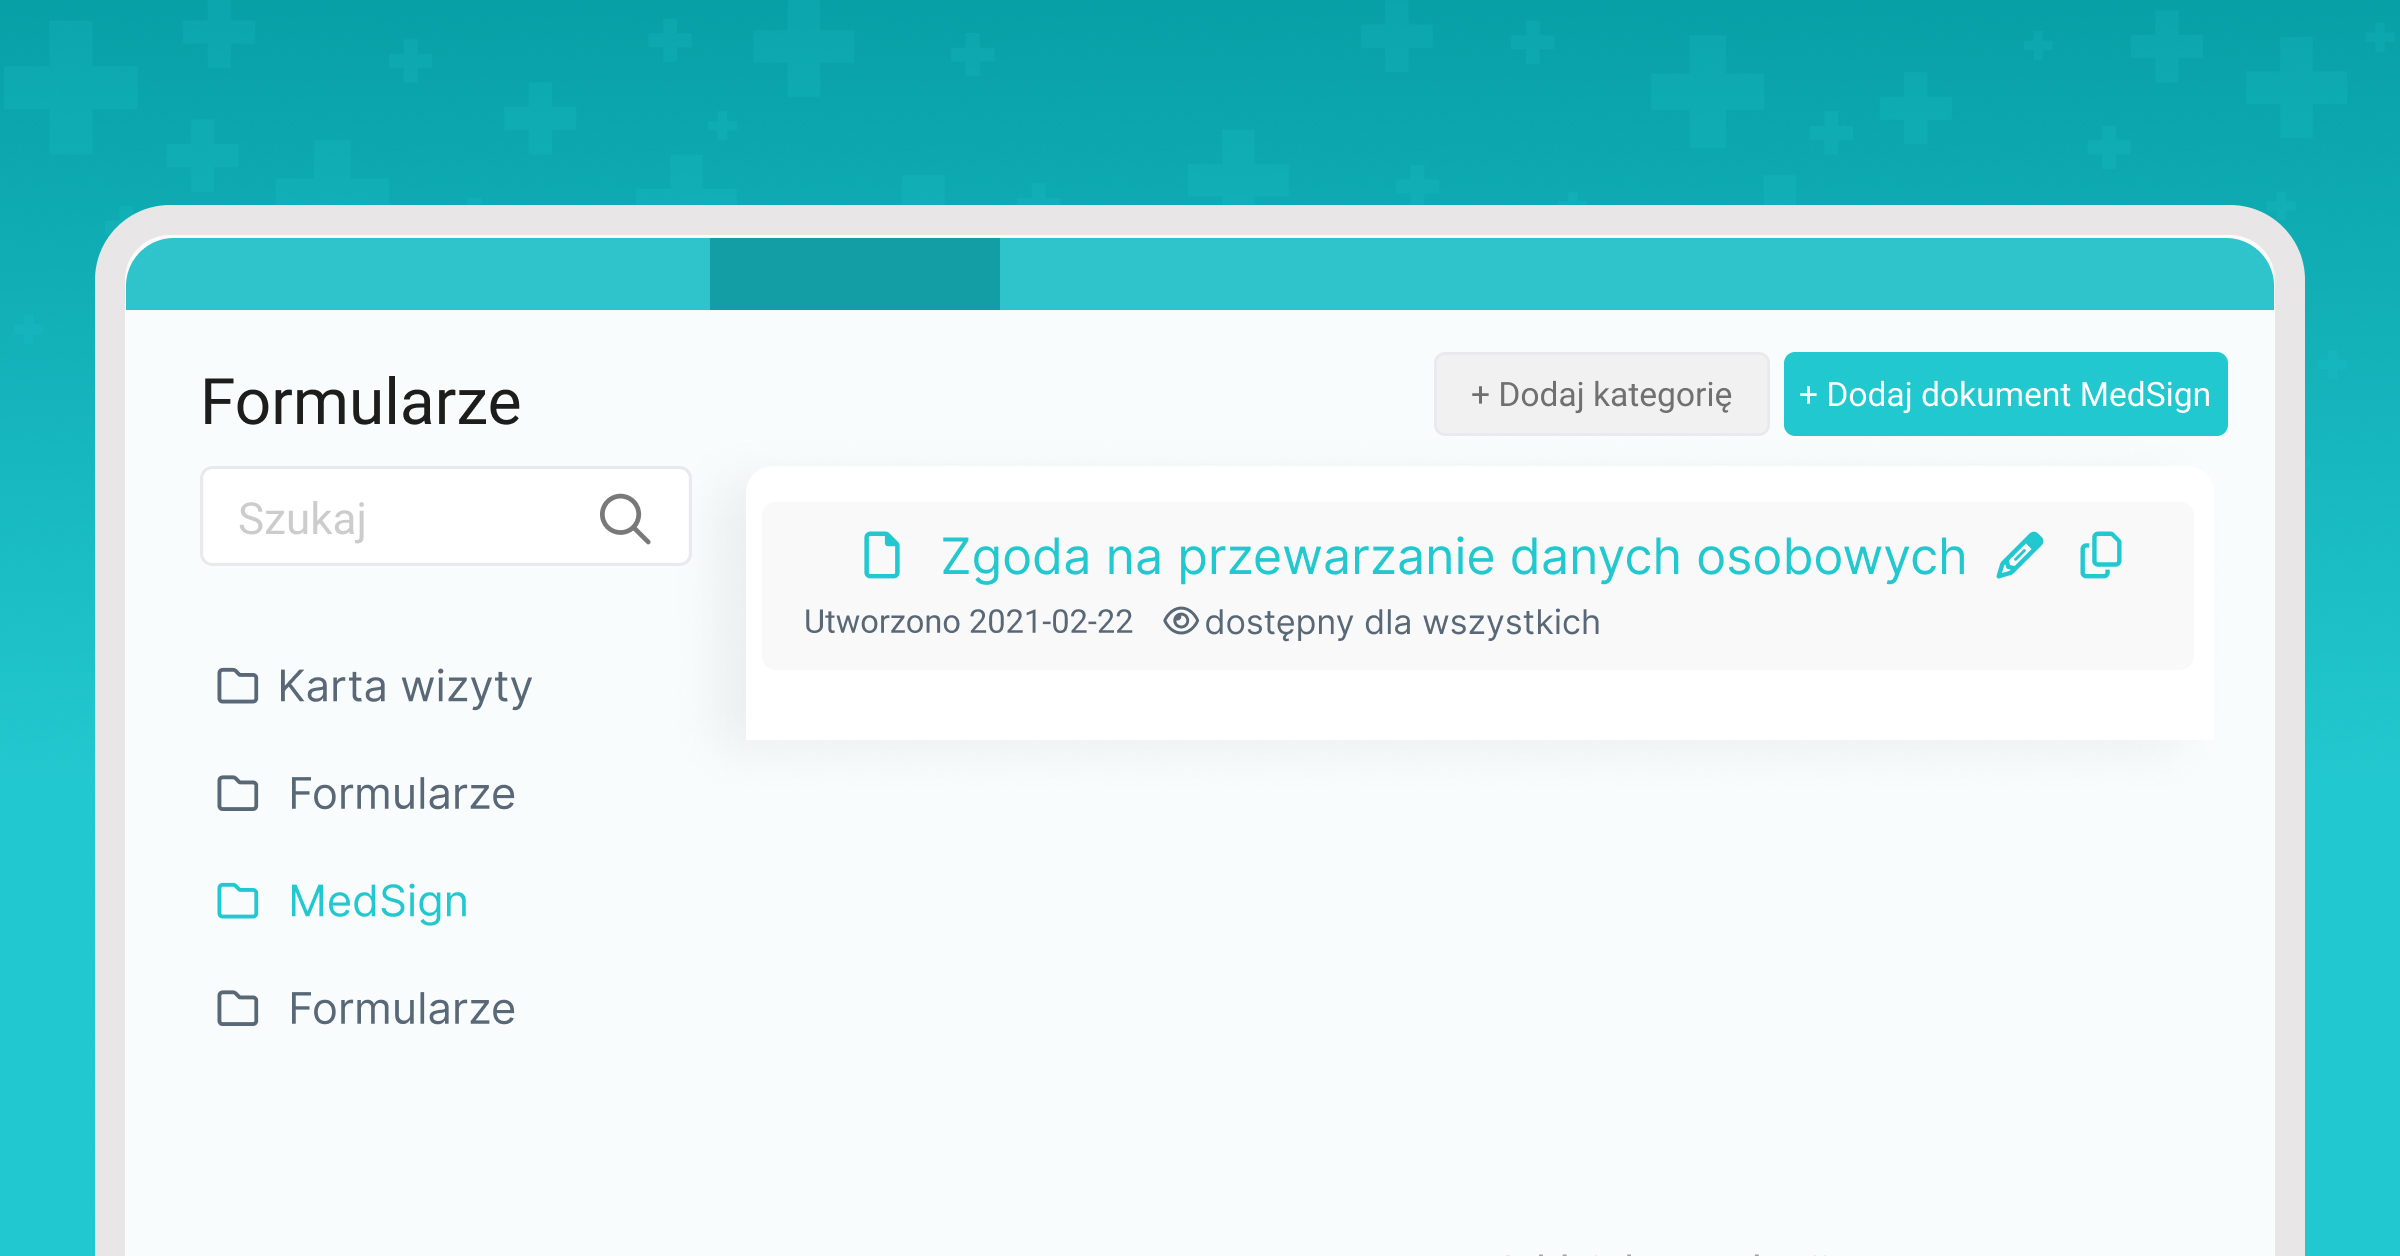The width and height of the screenshot is (2400, 1256).
Task: Click the dark highlighted tab in header bar
Action: 855,274
